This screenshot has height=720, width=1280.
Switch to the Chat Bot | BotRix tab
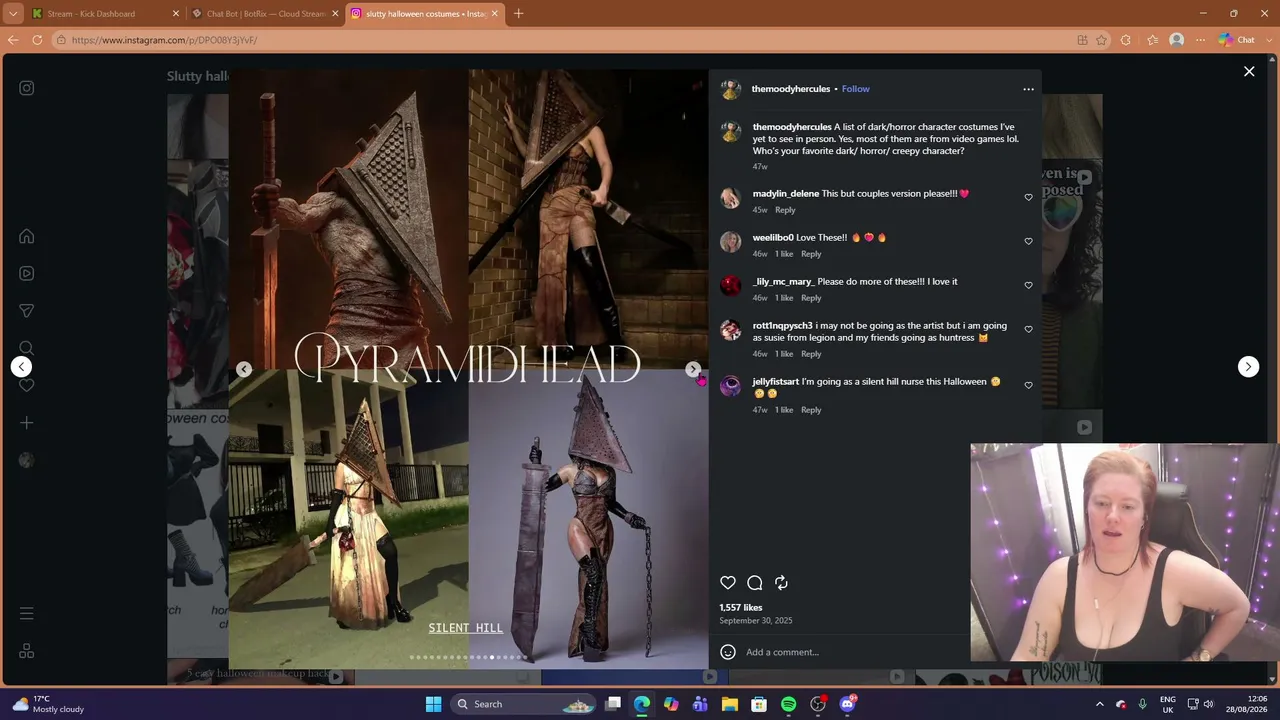click(x=265, y=14)
